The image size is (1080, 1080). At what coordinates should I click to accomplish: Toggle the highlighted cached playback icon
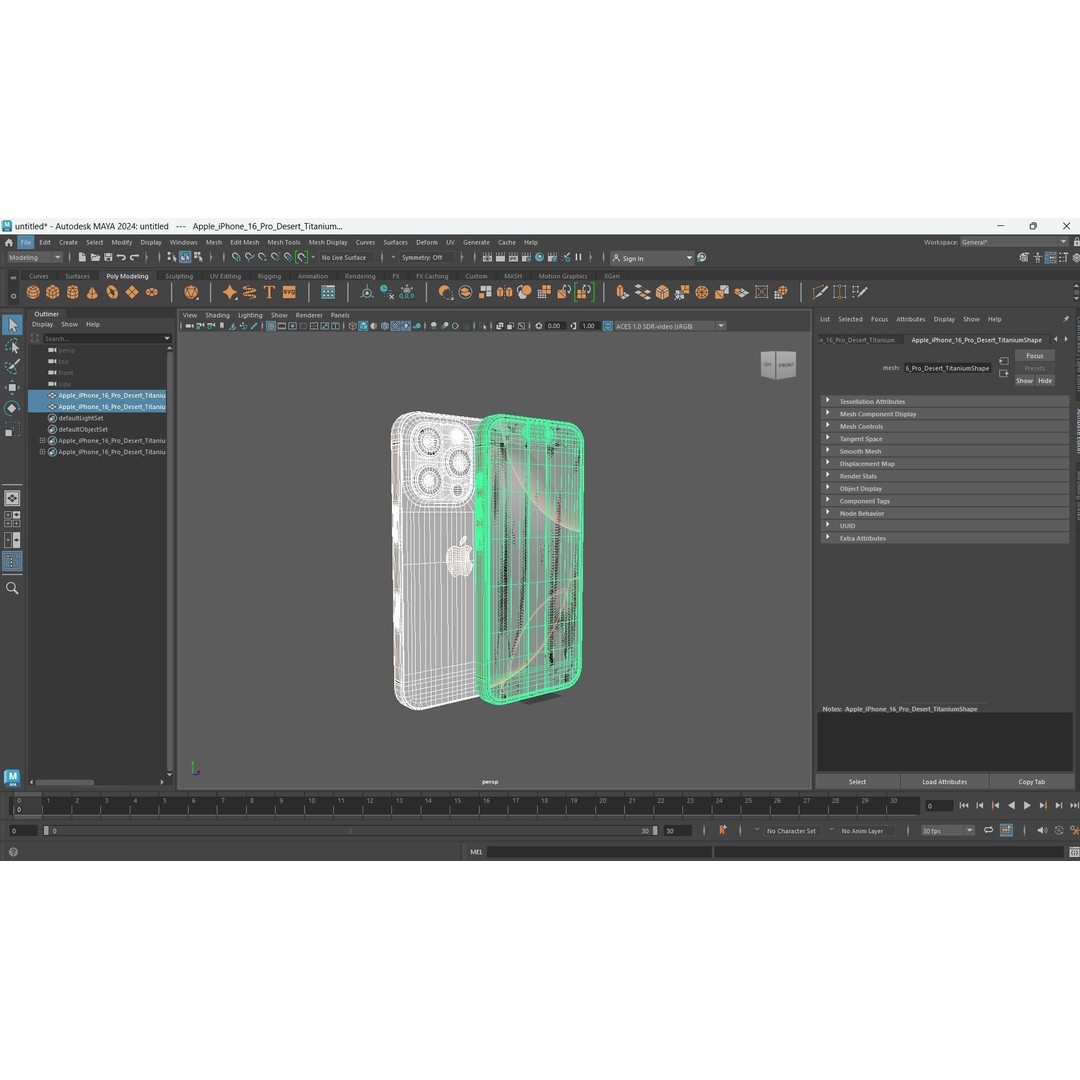point(1006,831)
